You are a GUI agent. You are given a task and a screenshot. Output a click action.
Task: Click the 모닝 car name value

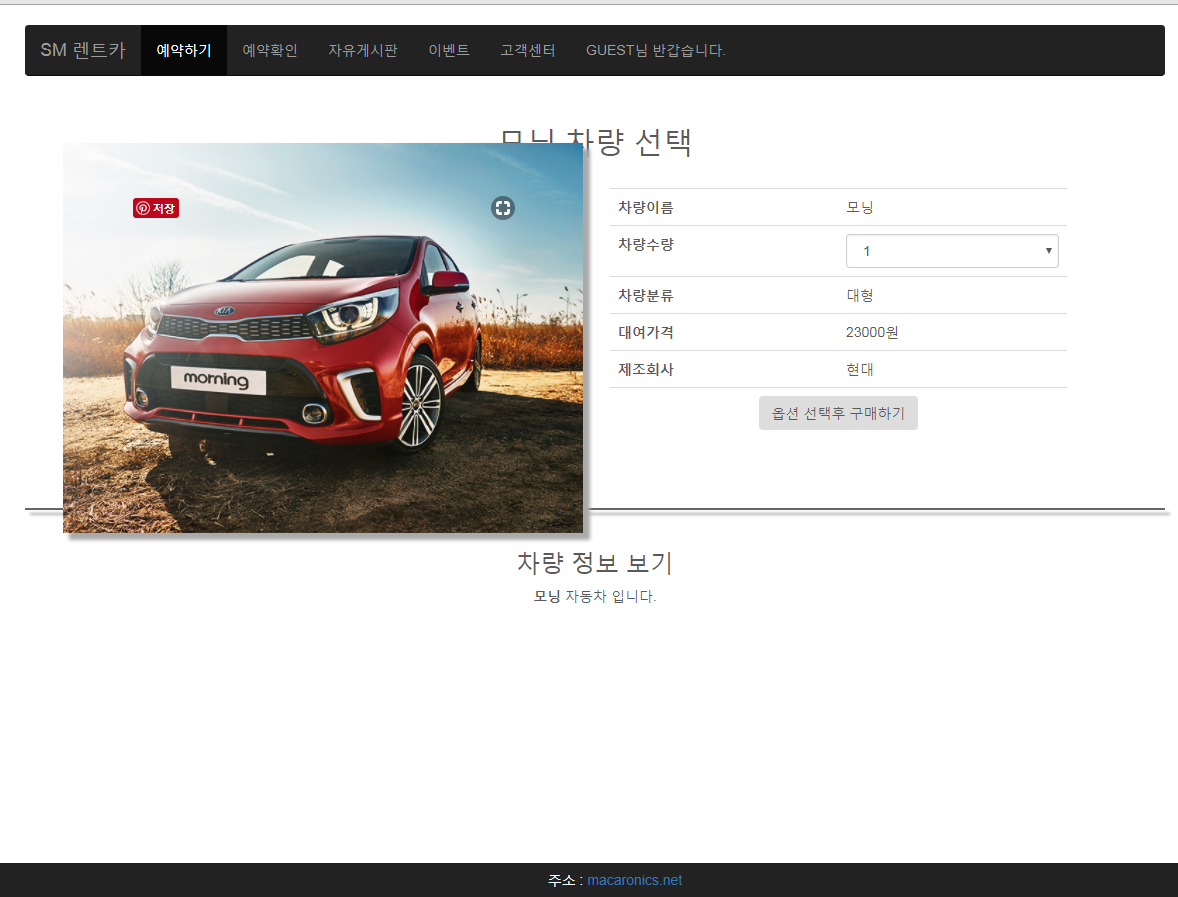(x=859, y=207)
